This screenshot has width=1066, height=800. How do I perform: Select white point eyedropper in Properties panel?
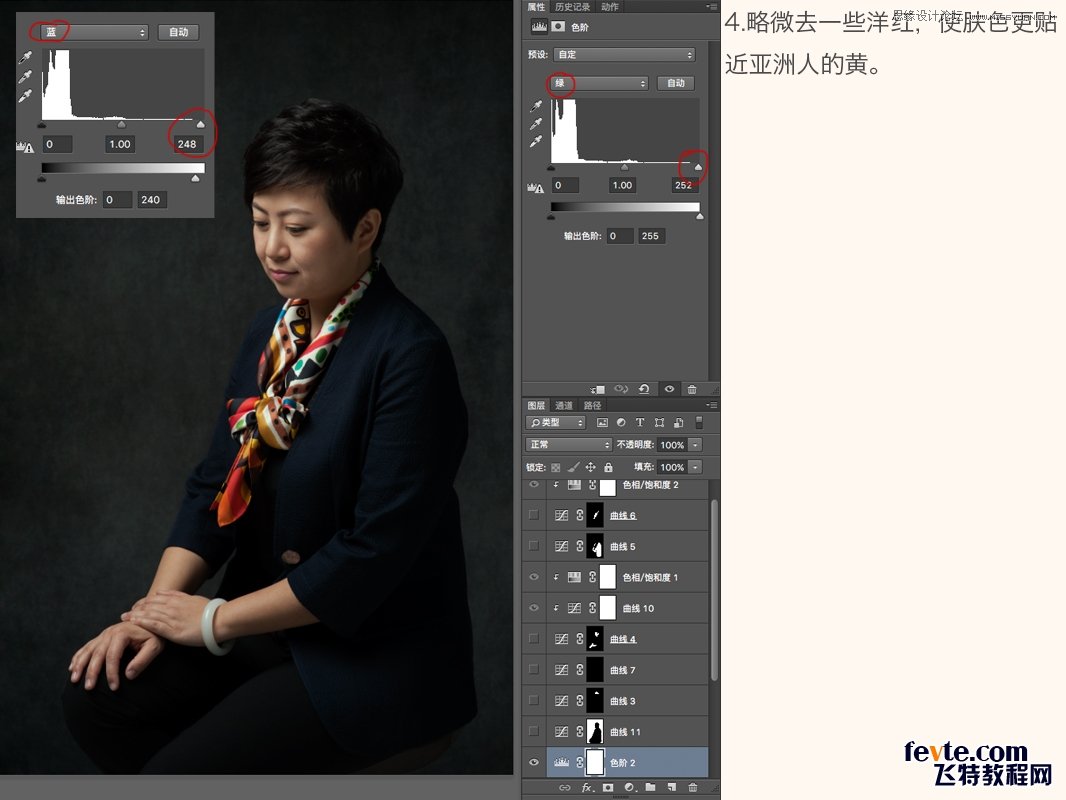coord(536,141)
